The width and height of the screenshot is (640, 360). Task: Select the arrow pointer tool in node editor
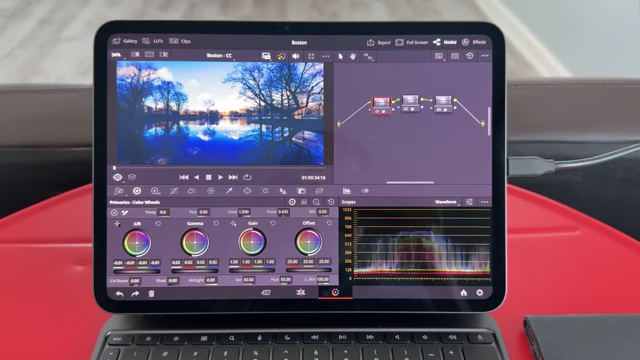[x=340, y=56]
